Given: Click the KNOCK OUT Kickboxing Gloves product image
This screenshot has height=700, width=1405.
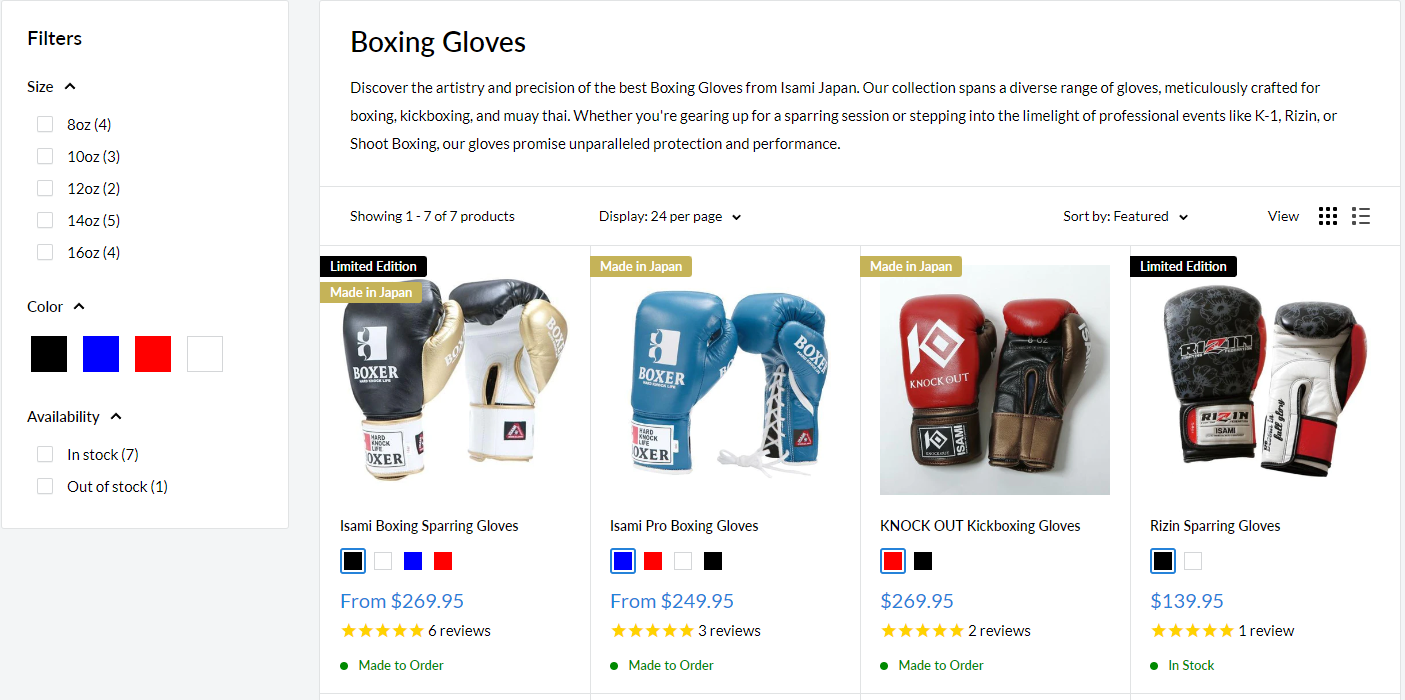Looking at the screenshot, I should click(995, 380).
